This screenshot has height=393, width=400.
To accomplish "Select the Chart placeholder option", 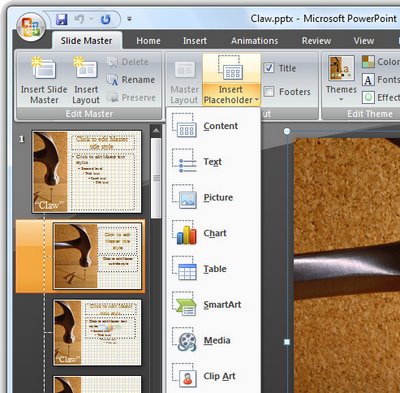I will tap(213, 233).
